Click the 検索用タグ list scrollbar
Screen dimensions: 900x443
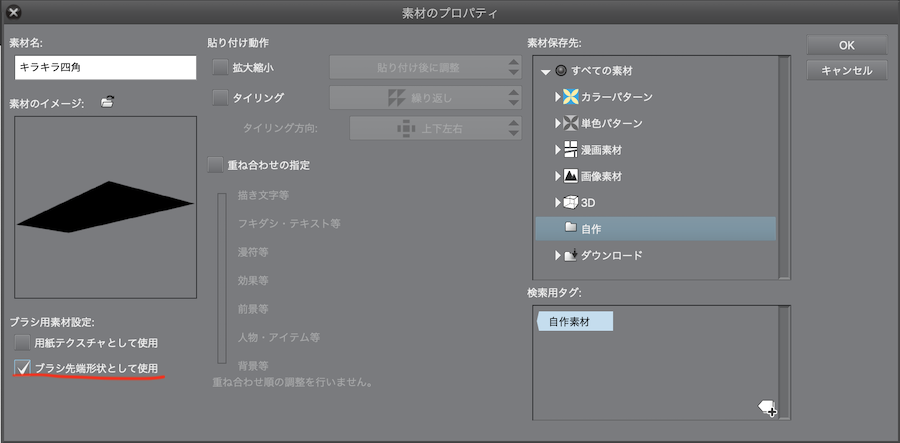coord(784,362)
